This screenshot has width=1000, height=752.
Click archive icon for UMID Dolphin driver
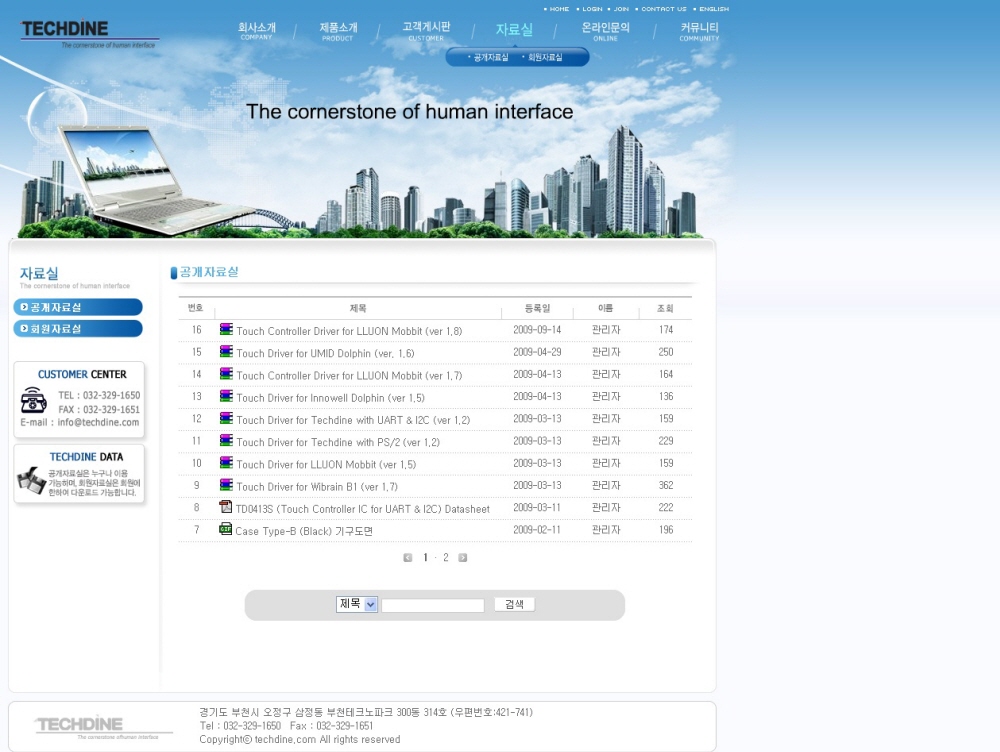(x=226, y=352)
